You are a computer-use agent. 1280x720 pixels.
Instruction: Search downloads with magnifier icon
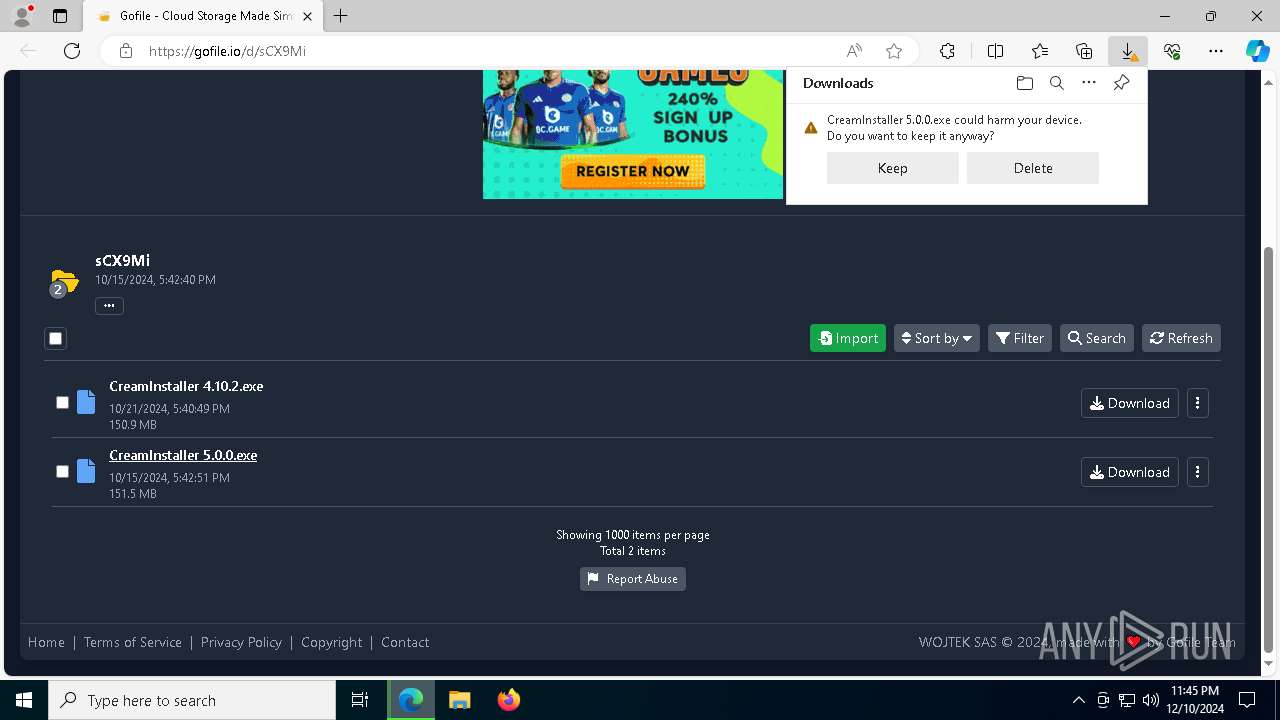tap(1056, 83)
